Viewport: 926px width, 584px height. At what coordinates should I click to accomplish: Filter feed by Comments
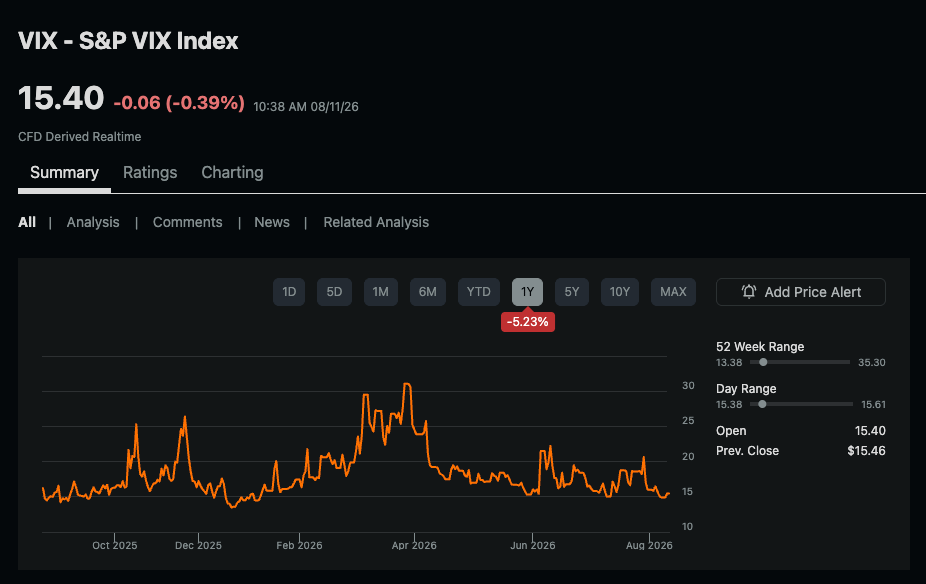[x=187, y=222]
